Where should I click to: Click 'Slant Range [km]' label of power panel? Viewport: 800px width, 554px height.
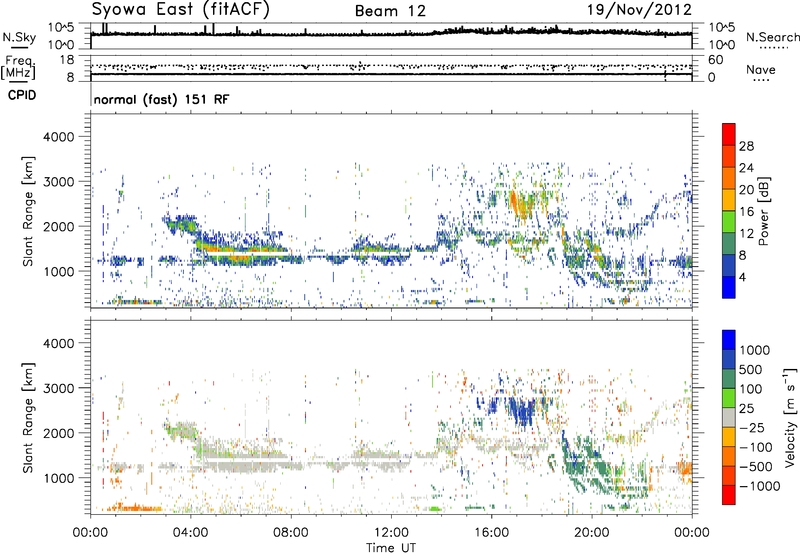(x=28, y=211)
